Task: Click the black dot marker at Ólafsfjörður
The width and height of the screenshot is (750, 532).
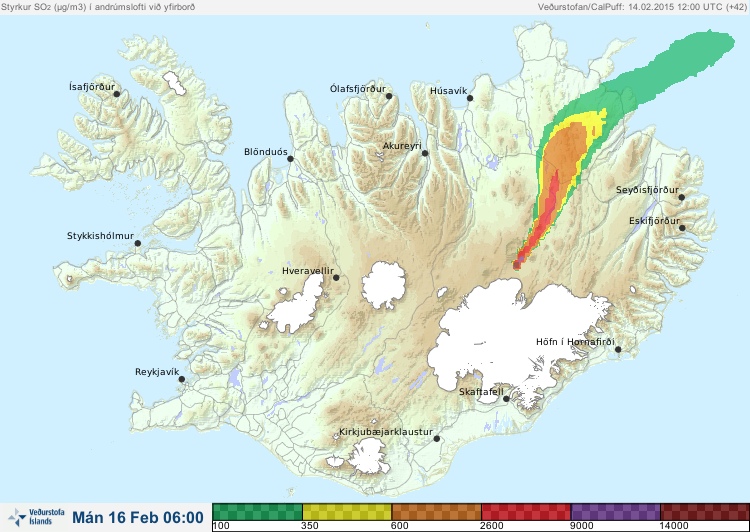Action: (x=389, y=96)
